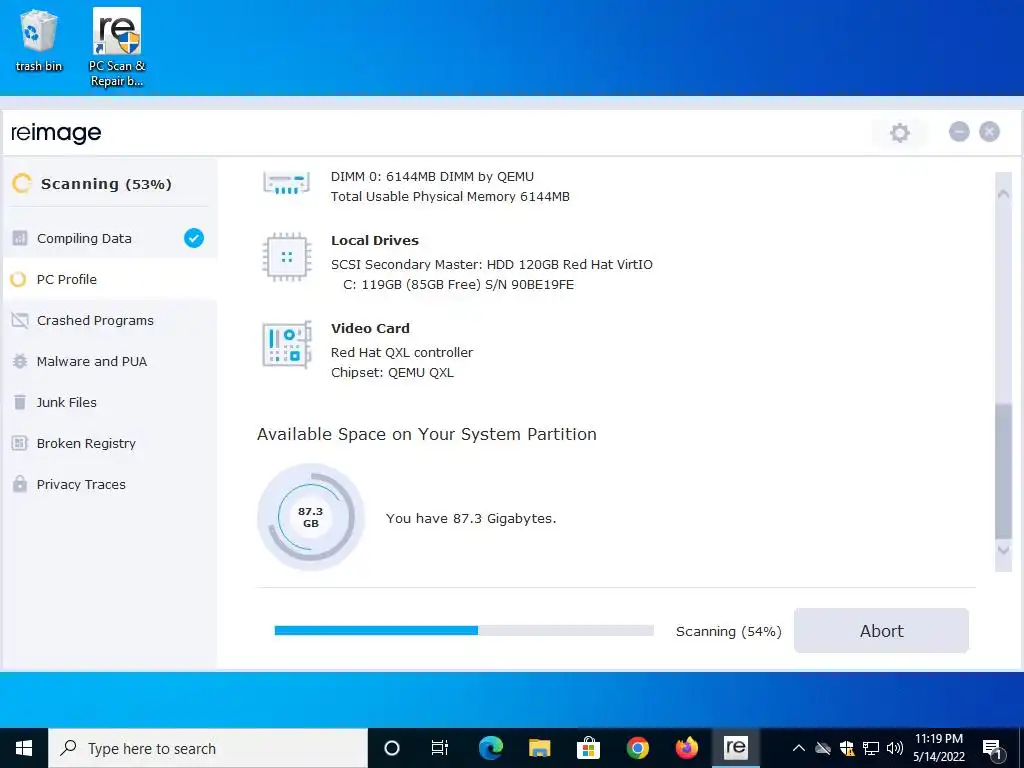Click the Local Drives heading

coord(375,240)
